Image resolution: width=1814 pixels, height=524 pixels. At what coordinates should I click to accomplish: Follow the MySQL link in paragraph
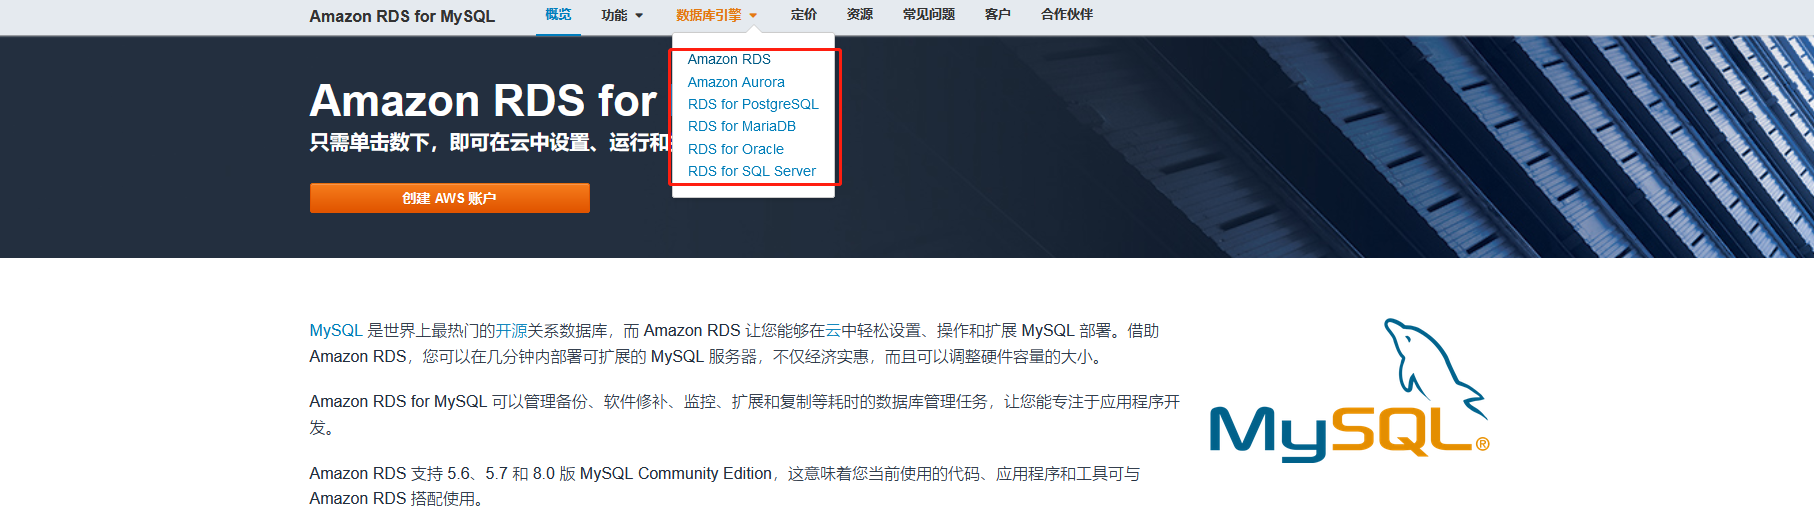[335, 330]
